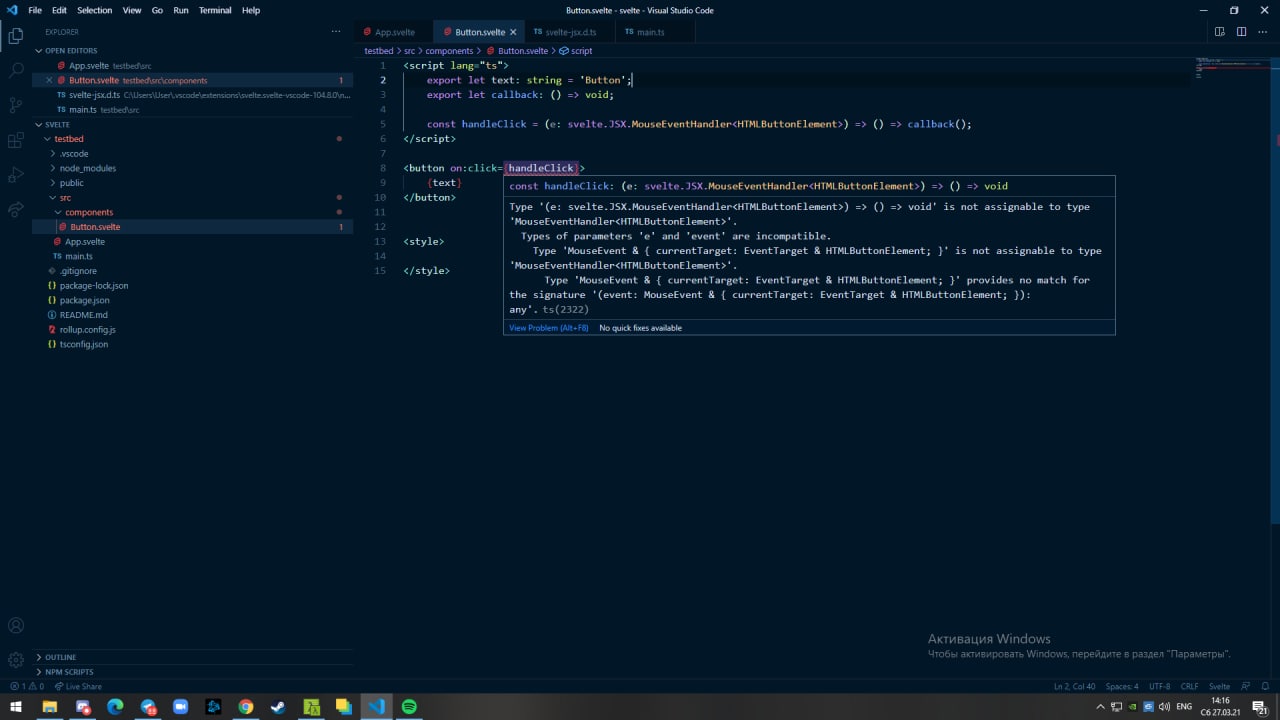This screenshot has width=1280, height=720.
Task: Open the editor More Actions ellipsis
Action: (x=1263, y=32)
